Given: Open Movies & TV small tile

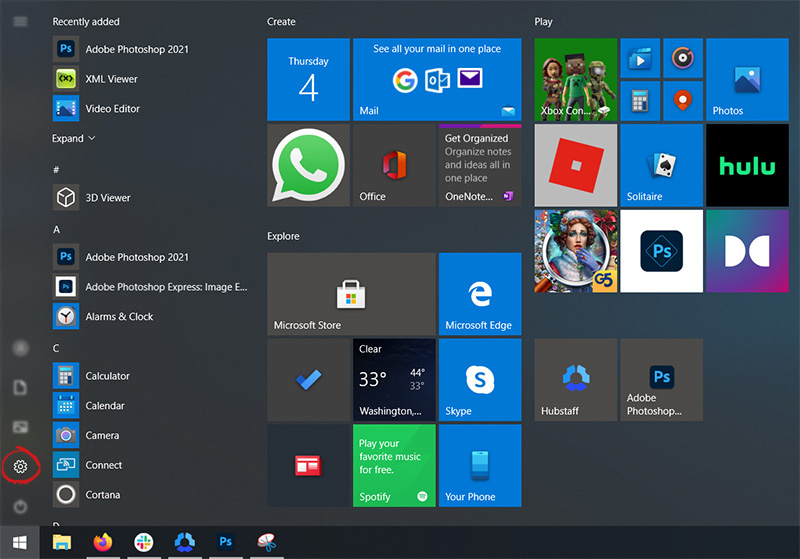Looking at the screenshot, I should (x=640, y=58).
